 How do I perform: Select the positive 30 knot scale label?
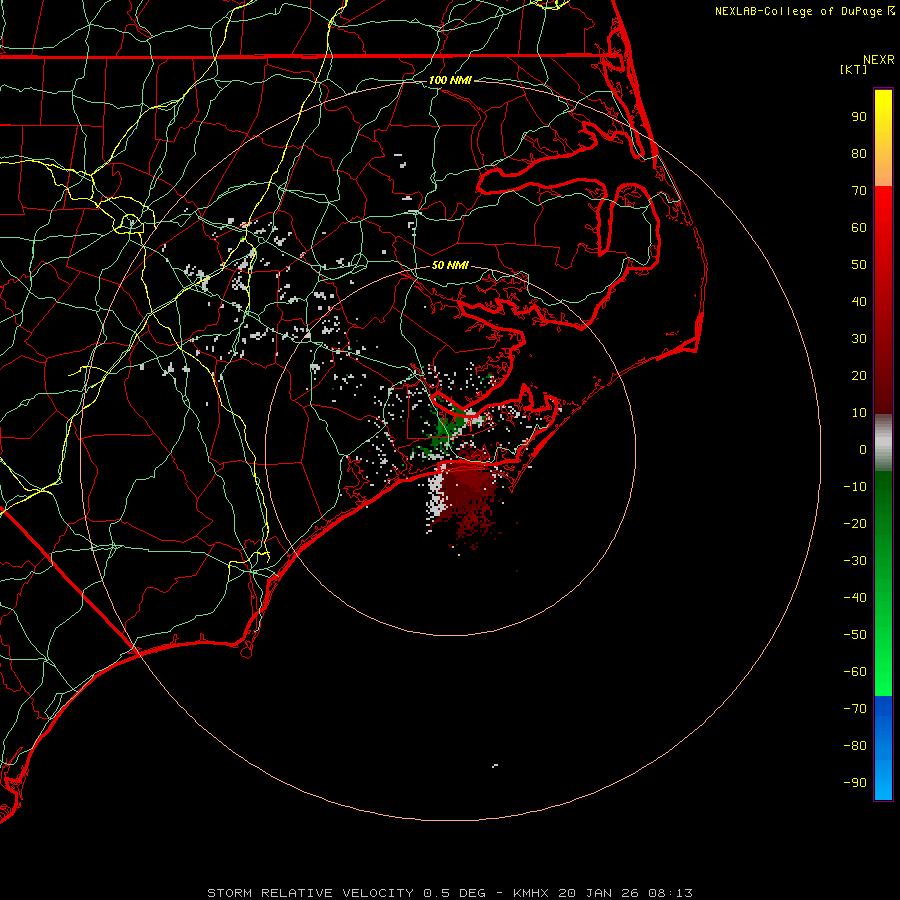[x=859, y=339]
